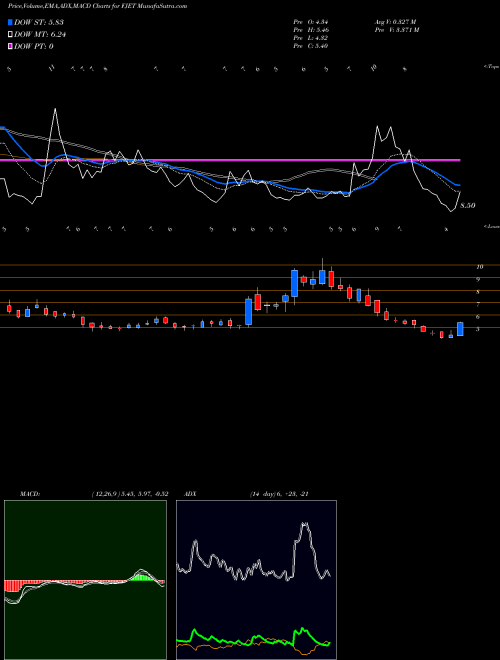The height and width of the screenshot is (660, 500).
Task: Click the price axis label 6
Action: [x=478, y=317]
